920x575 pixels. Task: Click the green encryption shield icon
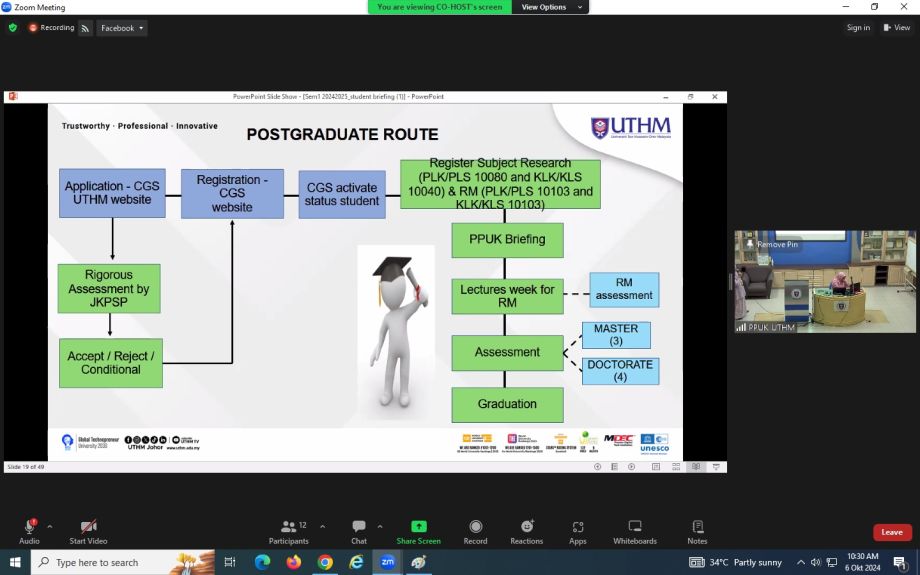tap(13, 28)
